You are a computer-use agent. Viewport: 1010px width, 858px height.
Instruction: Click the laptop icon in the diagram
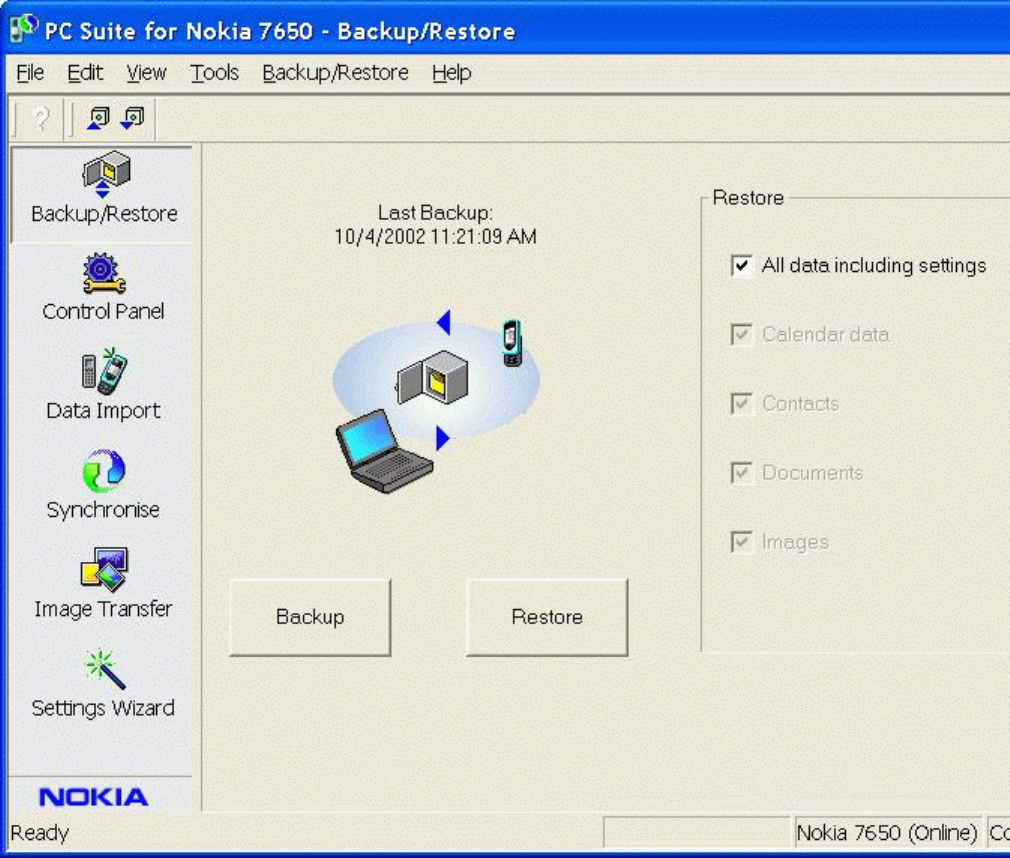click(383, 452)
